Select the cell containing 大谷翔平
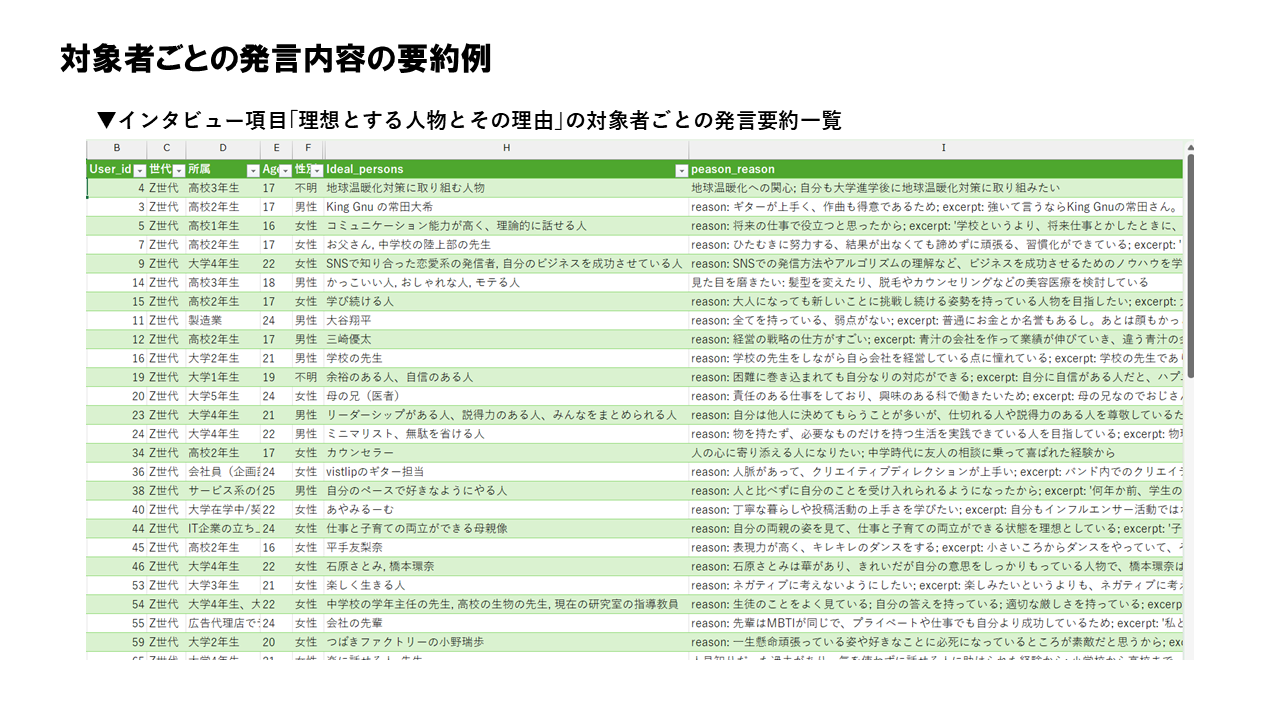The height and width of the screenshot is (720, 1280). (349, 320)
